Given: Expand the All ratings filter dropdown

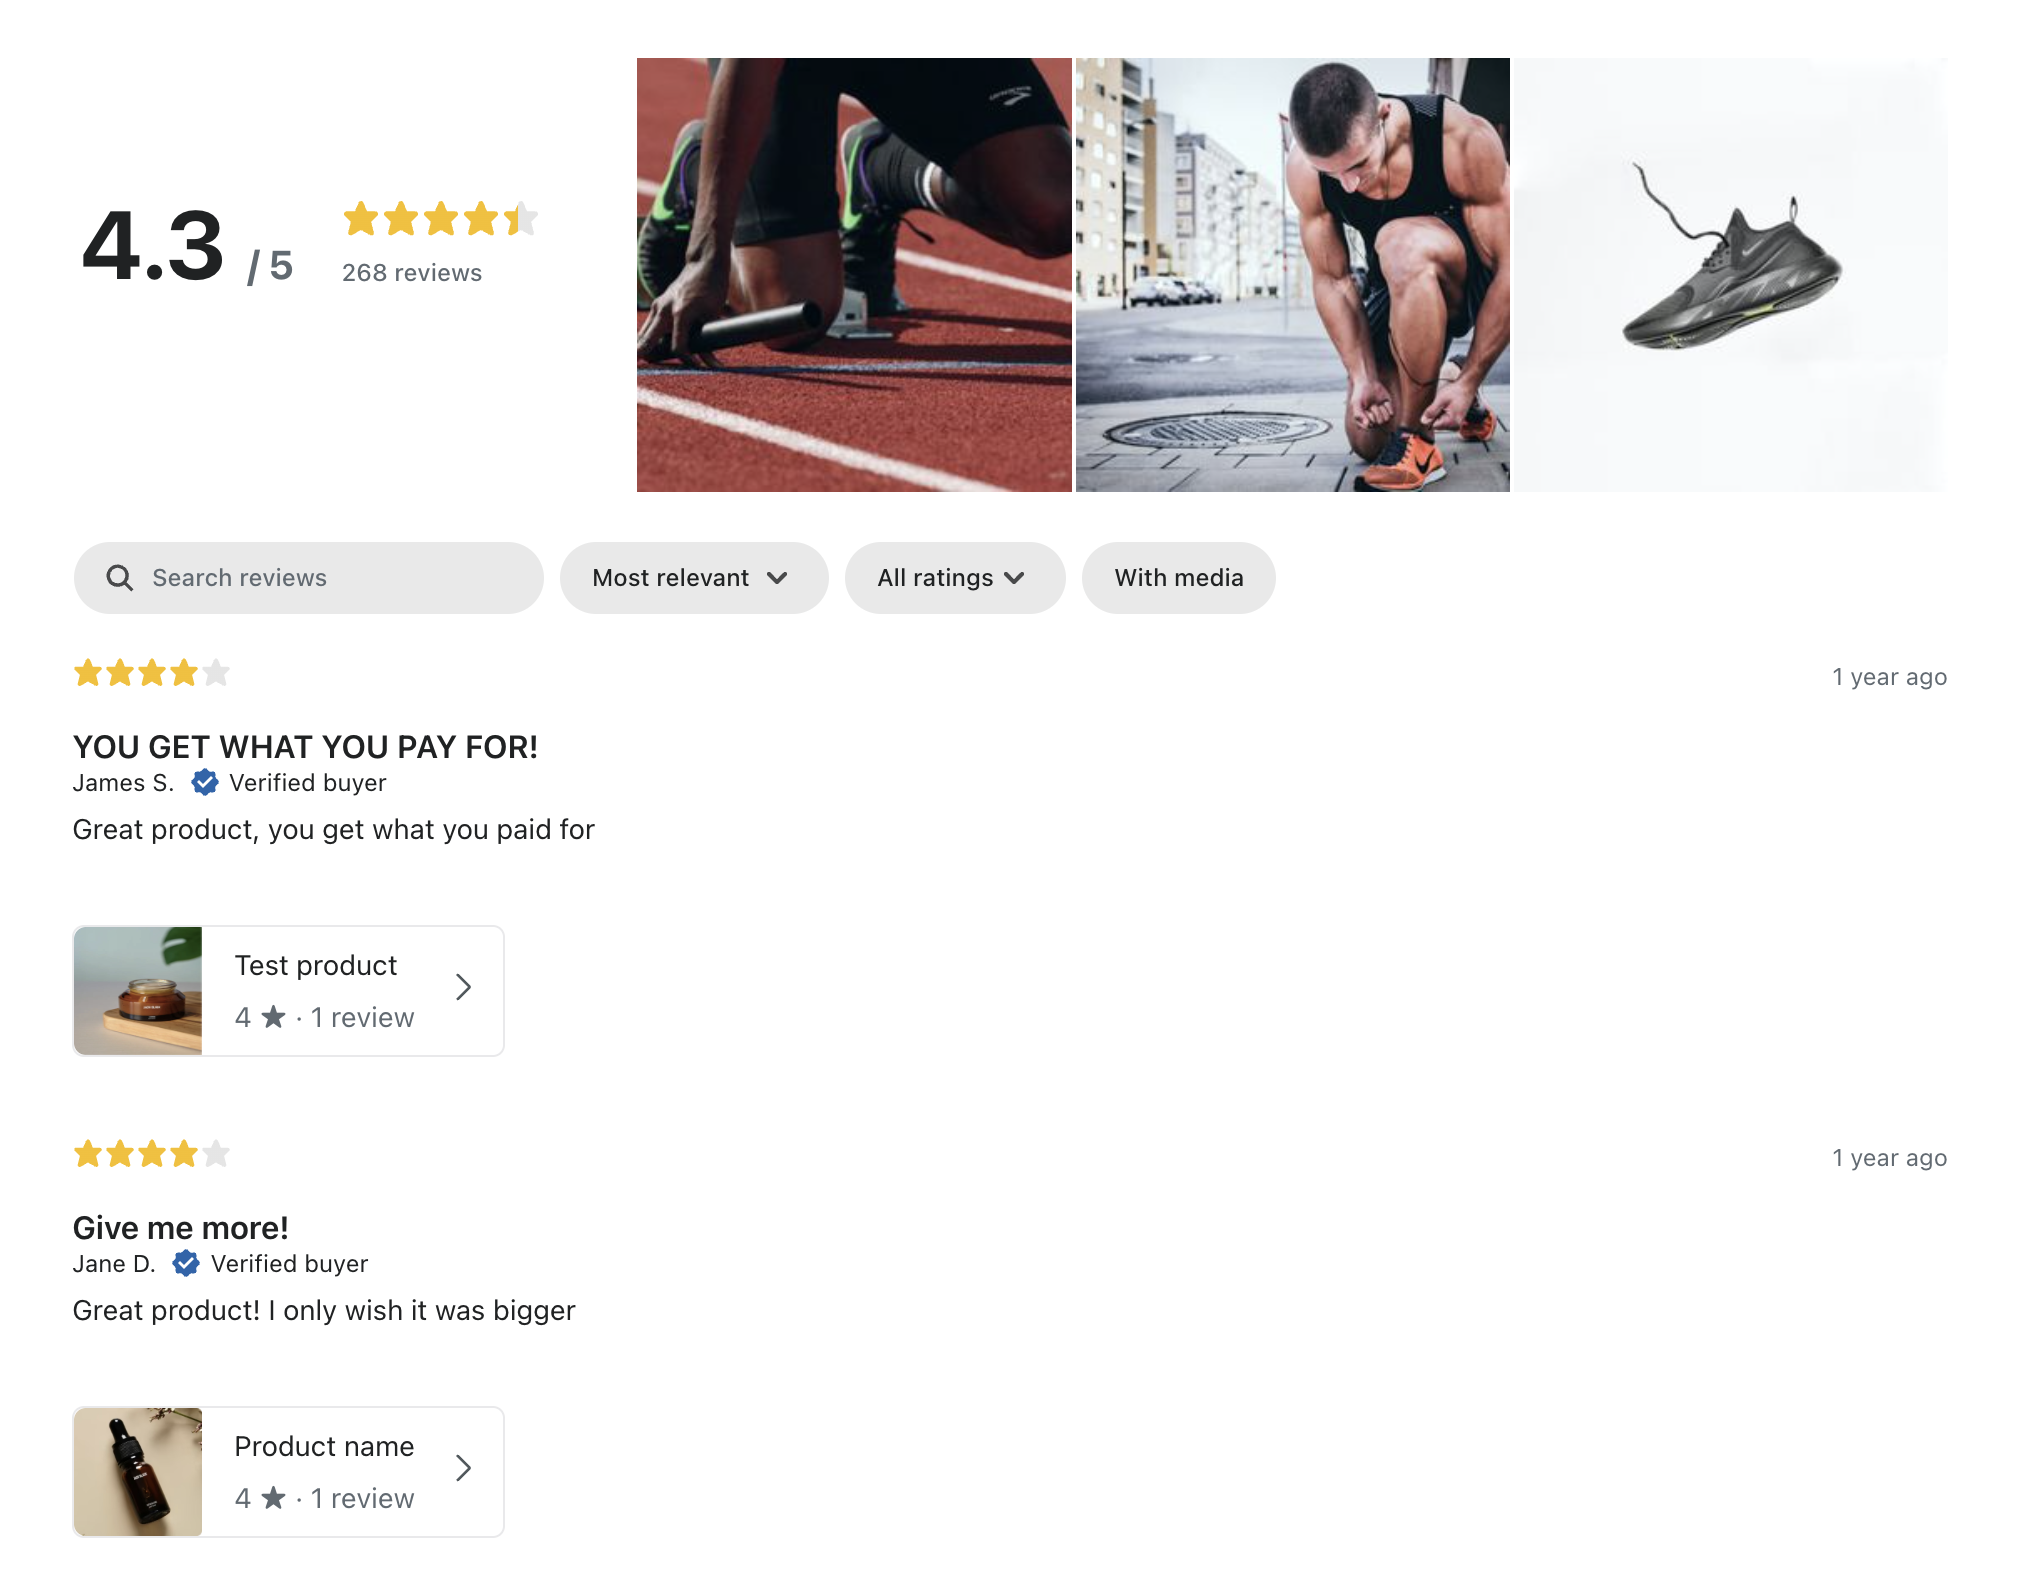Looking at the screenshot, I should [x=954, y=578].
